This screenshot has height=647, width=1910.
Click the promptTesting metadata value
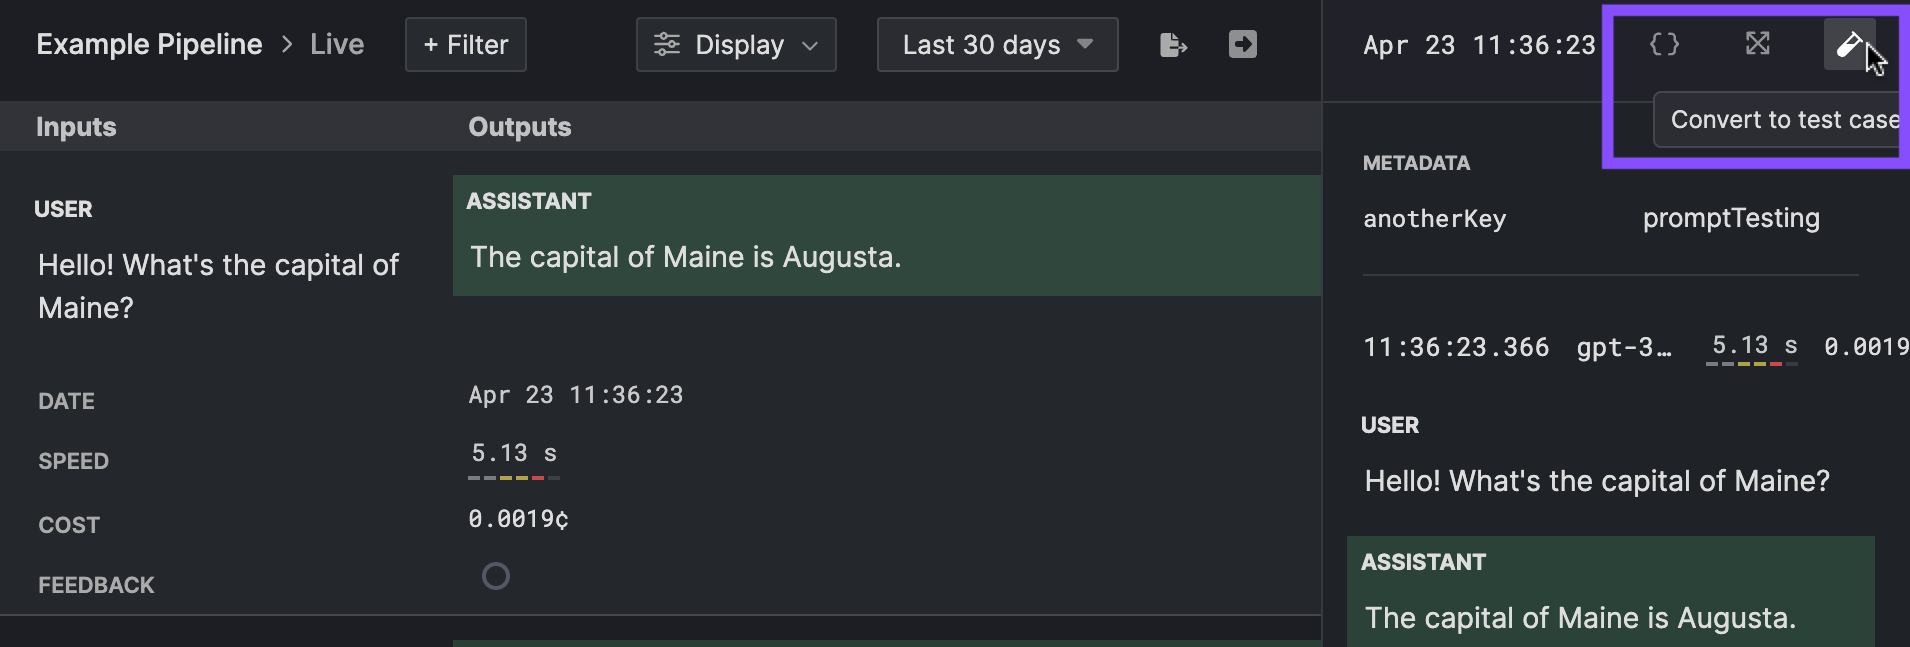1731,219
